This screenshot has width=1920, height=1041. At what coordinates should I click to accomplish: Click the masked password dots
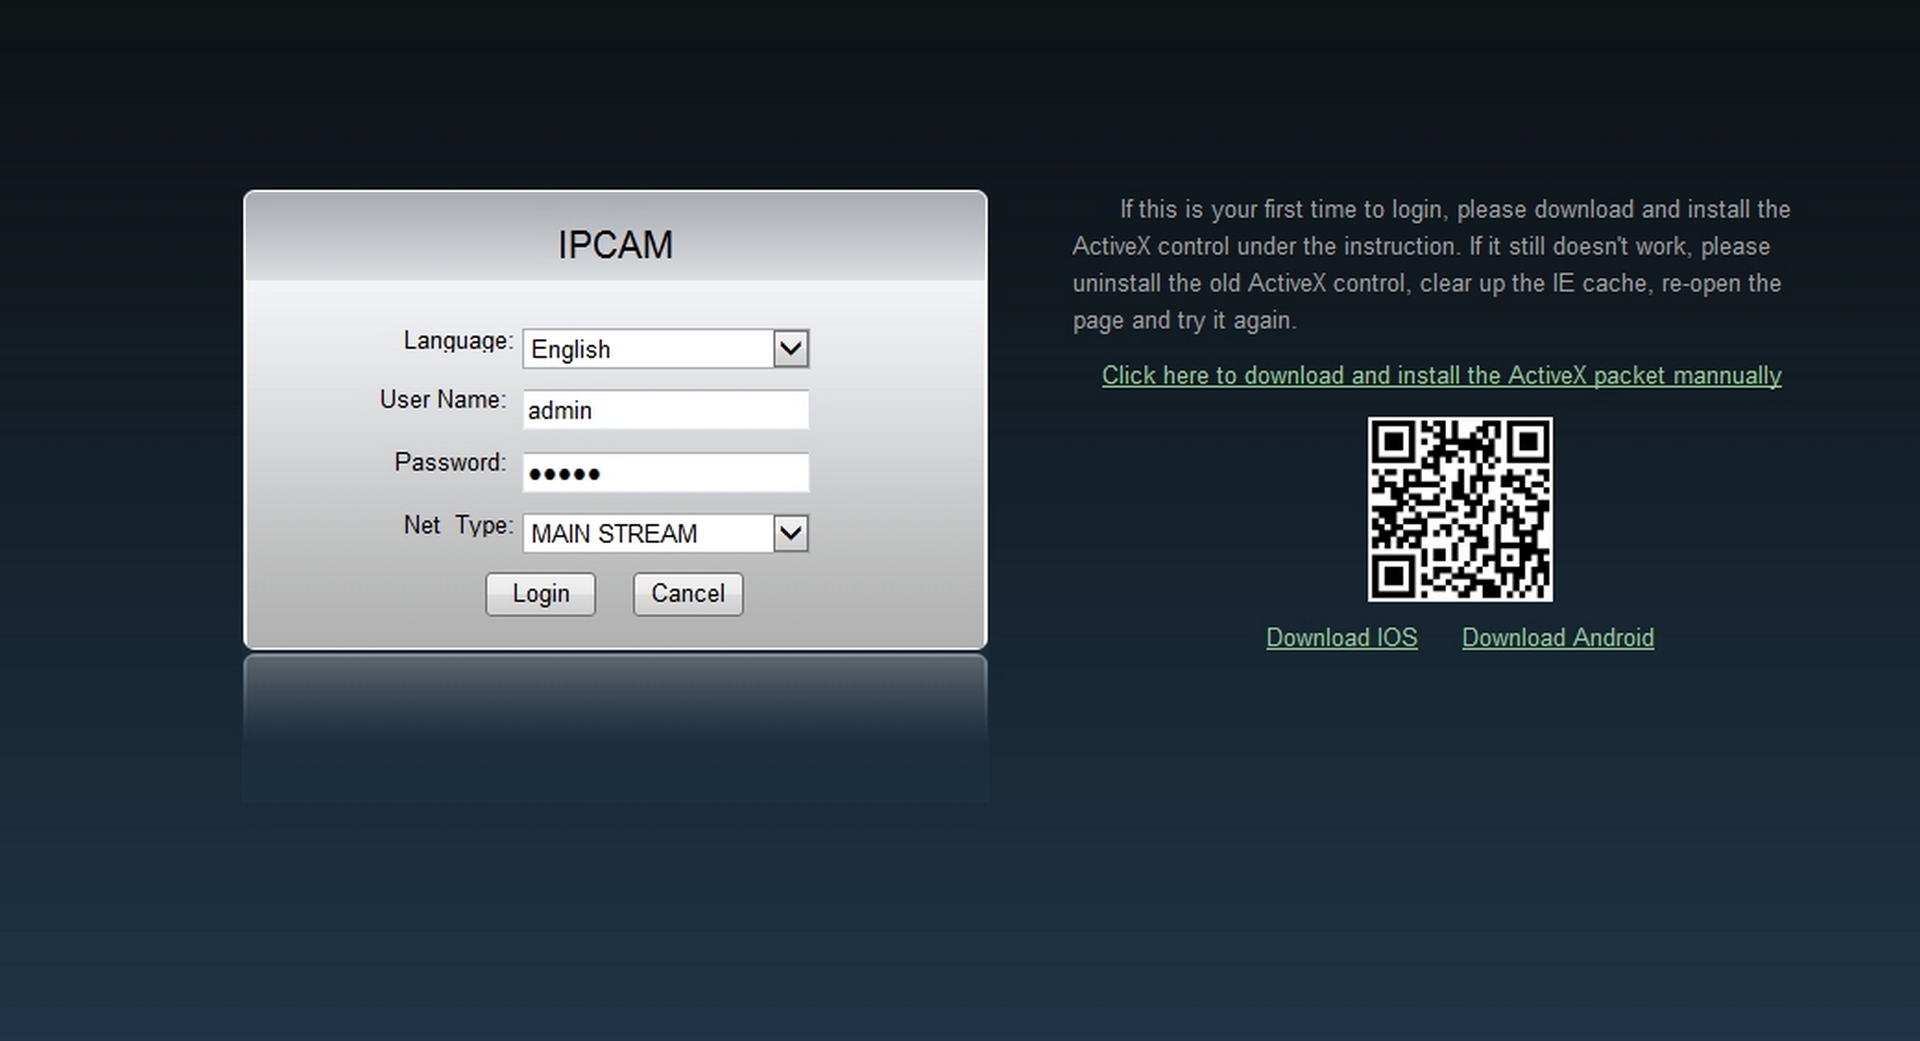[x=564, y=474]
